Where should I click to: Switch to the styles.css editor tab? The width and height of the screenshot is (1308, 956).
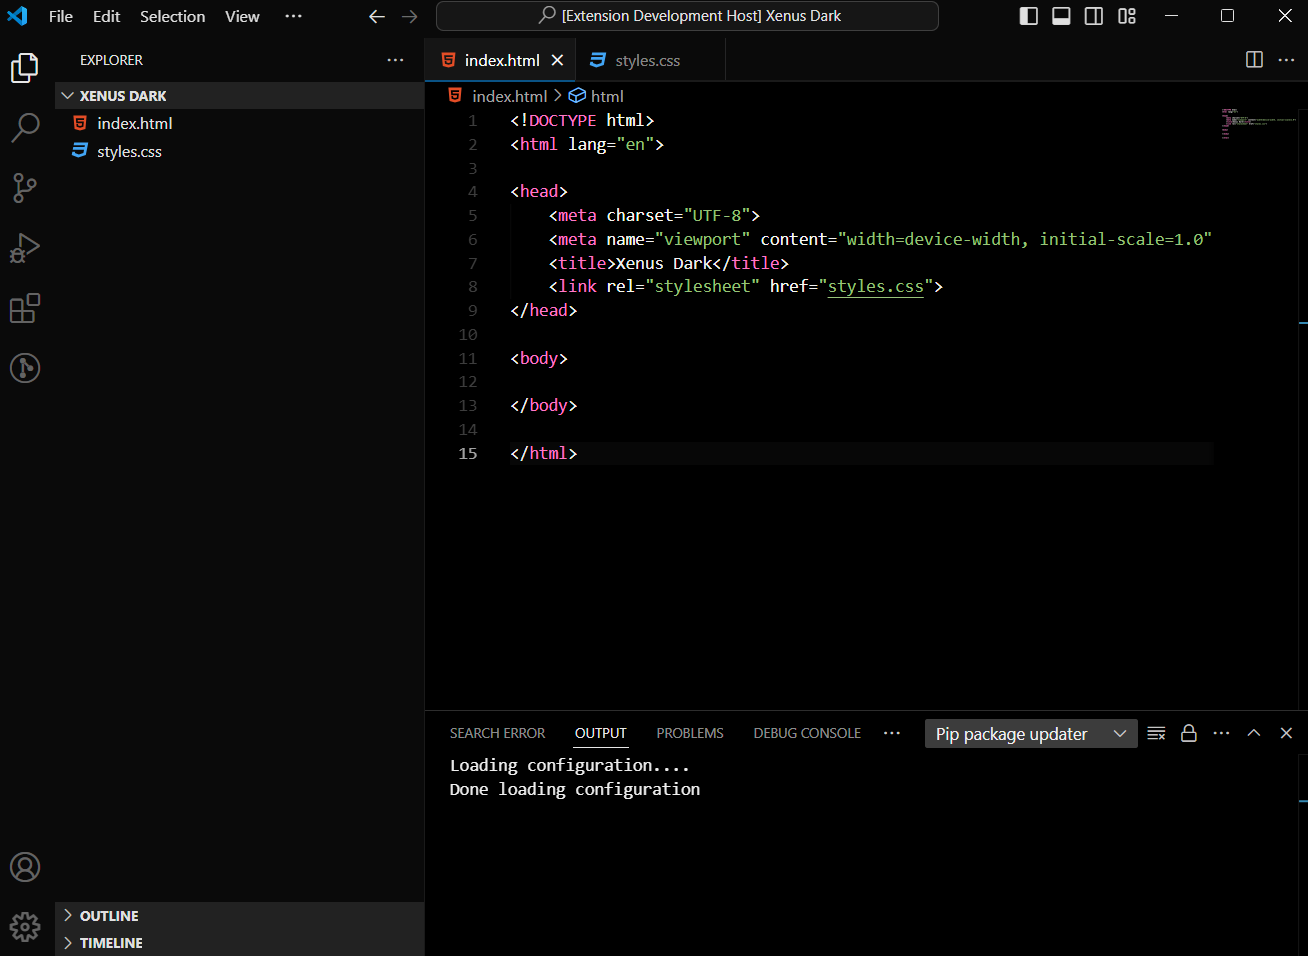click(648, 60)
